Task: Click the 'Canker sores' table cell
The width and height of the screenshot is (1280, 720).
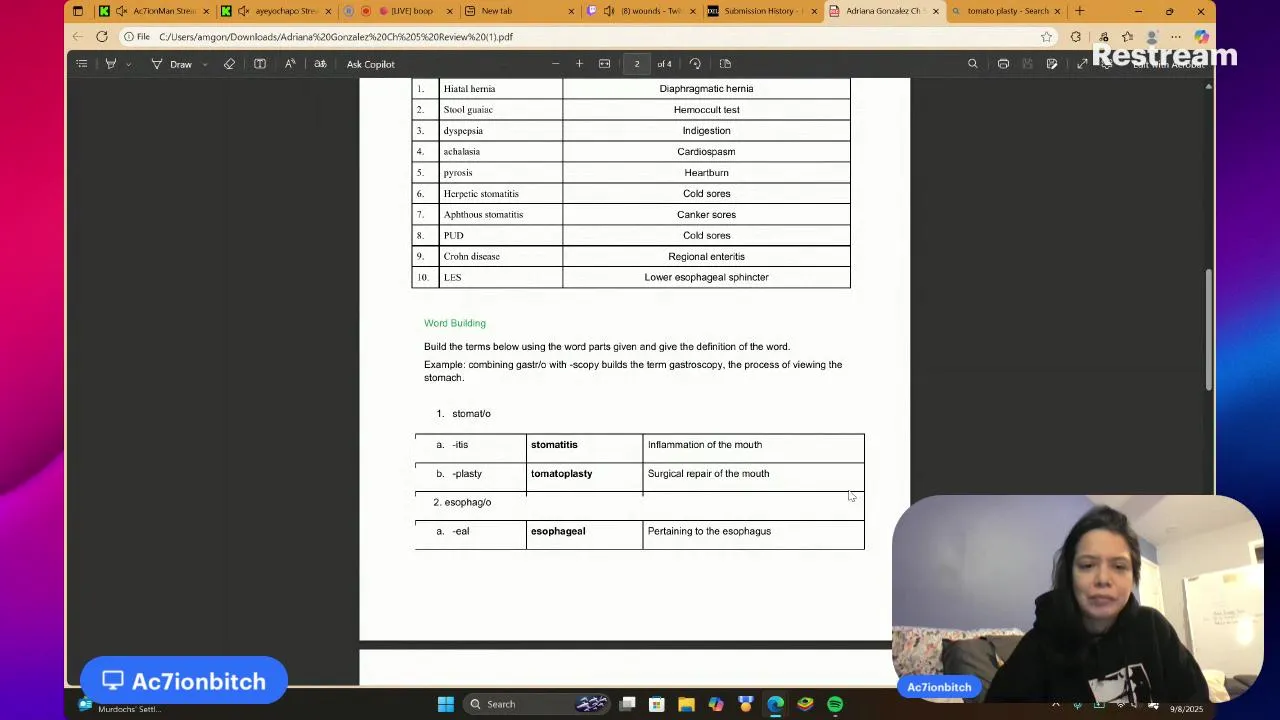Action: [x=706, y=215]
